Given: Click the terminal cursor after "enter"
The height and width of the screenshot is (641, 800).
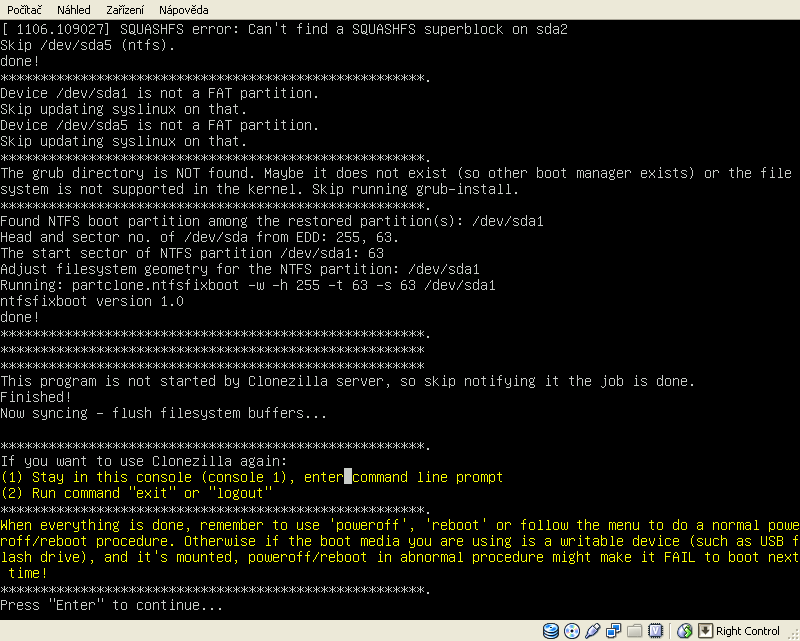Looking at the screenshot, I should click(348, 477).
